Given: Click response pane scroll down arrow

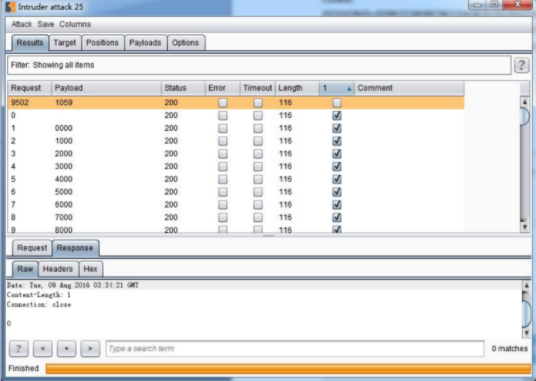Looking at the screenshot, I should 526,332.
